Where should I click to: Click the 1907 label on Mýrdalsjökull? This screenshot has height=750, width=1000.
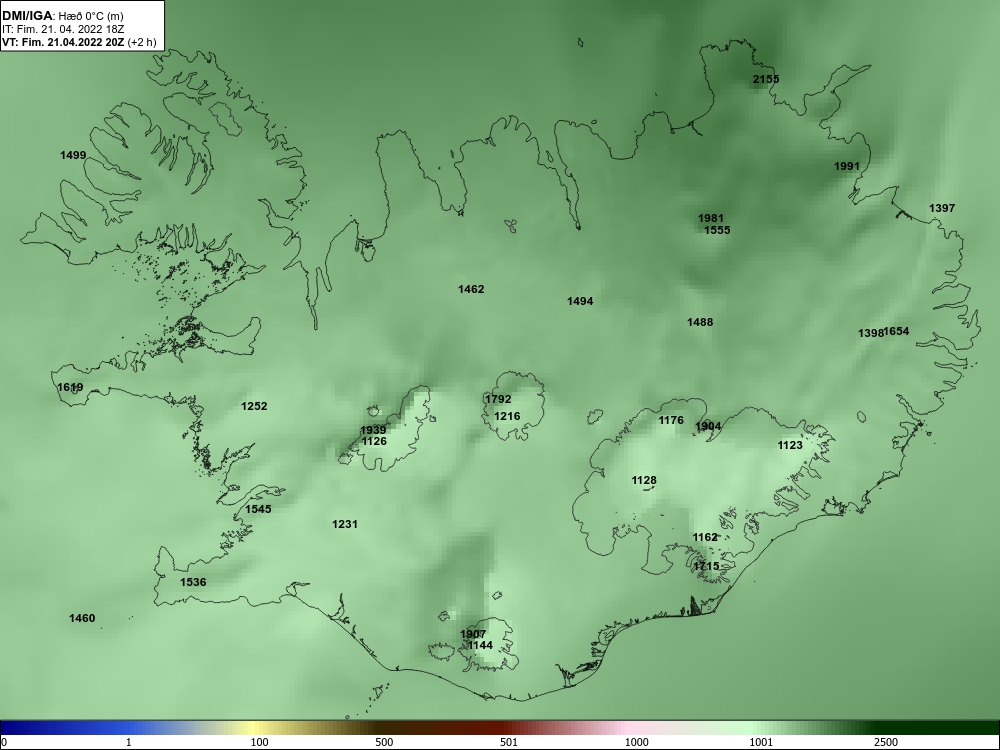click(473, 634)
